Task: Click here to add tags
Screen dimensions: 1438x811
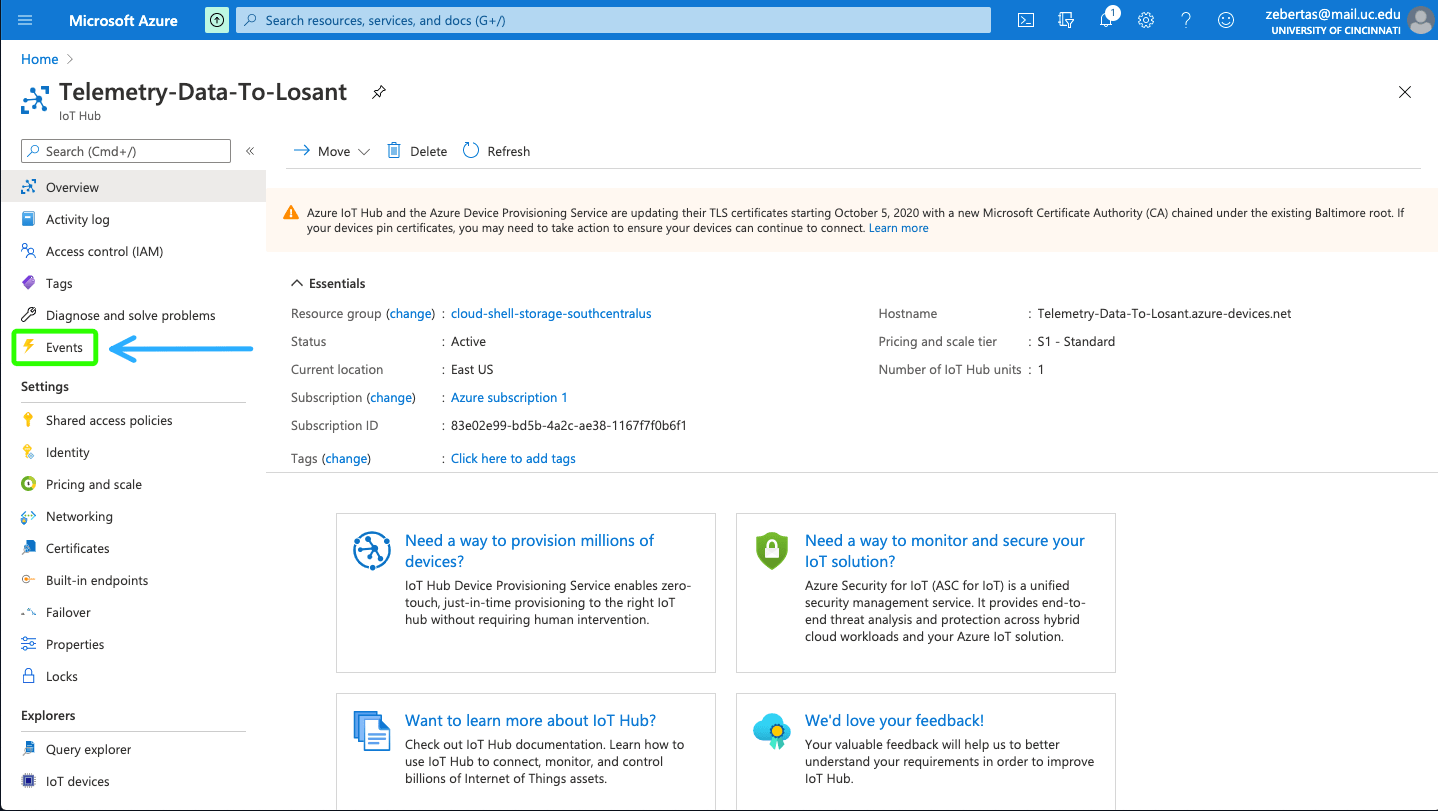Action: click(x=513, y=458)
